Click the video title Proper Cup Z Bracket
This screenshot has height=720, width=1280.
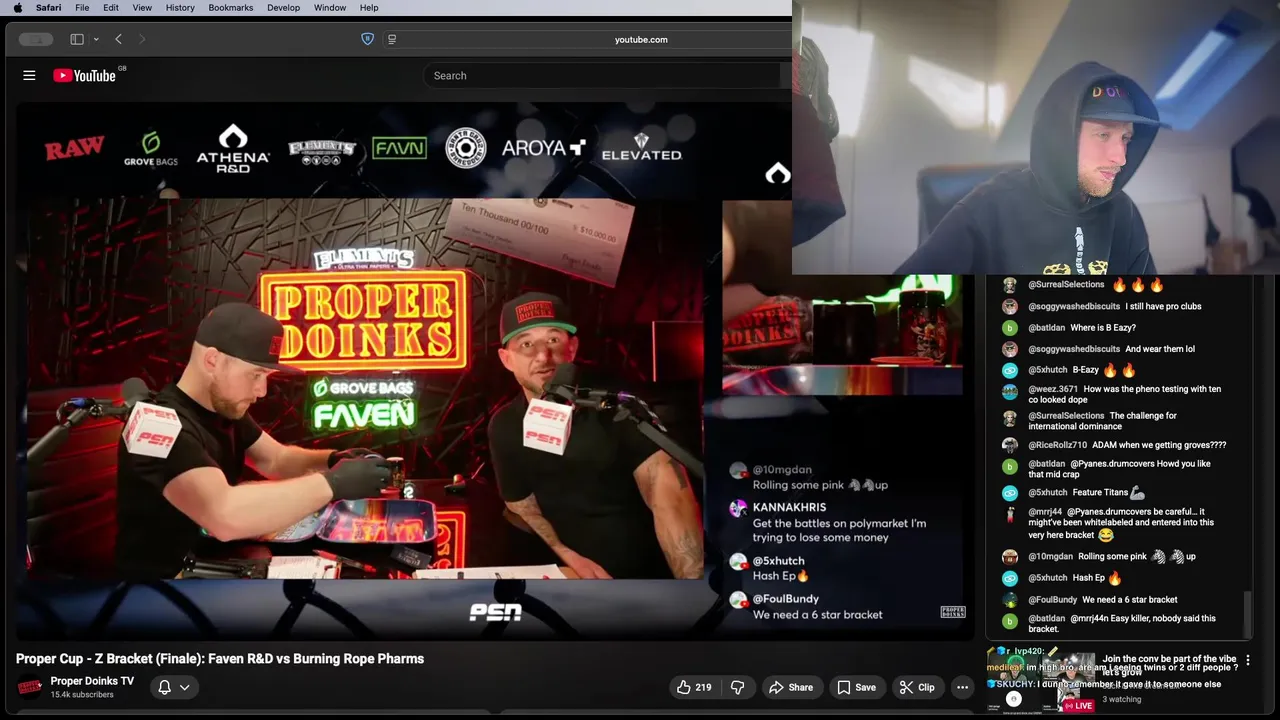(x=220, y=659)
